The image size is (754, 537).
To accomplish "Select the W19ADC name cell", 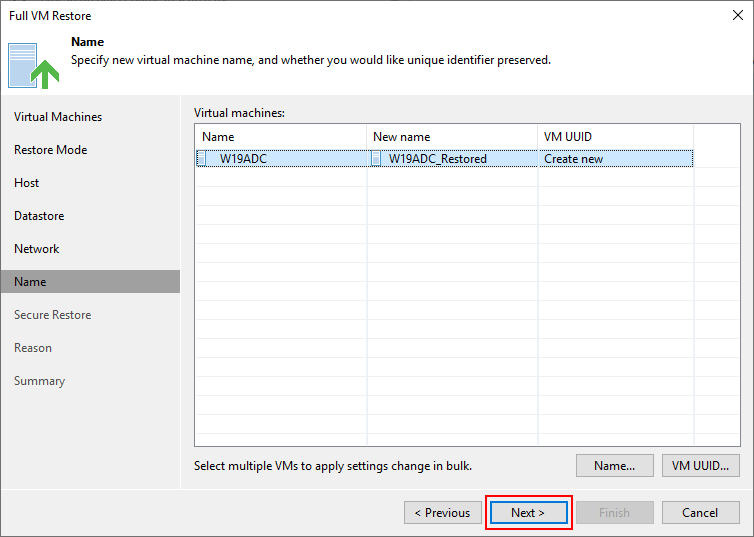I will point(281,159).
